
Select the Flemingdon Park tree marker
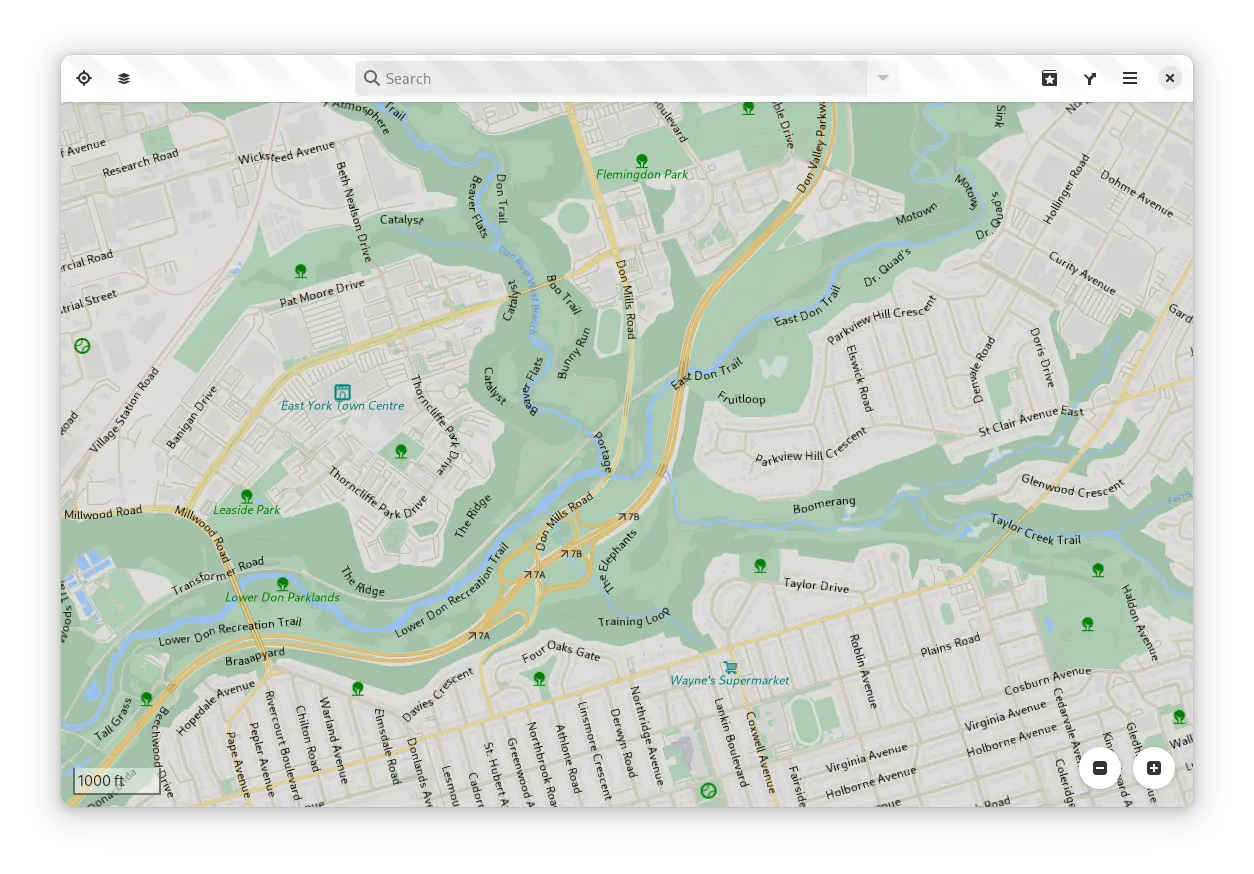[642, 160]
